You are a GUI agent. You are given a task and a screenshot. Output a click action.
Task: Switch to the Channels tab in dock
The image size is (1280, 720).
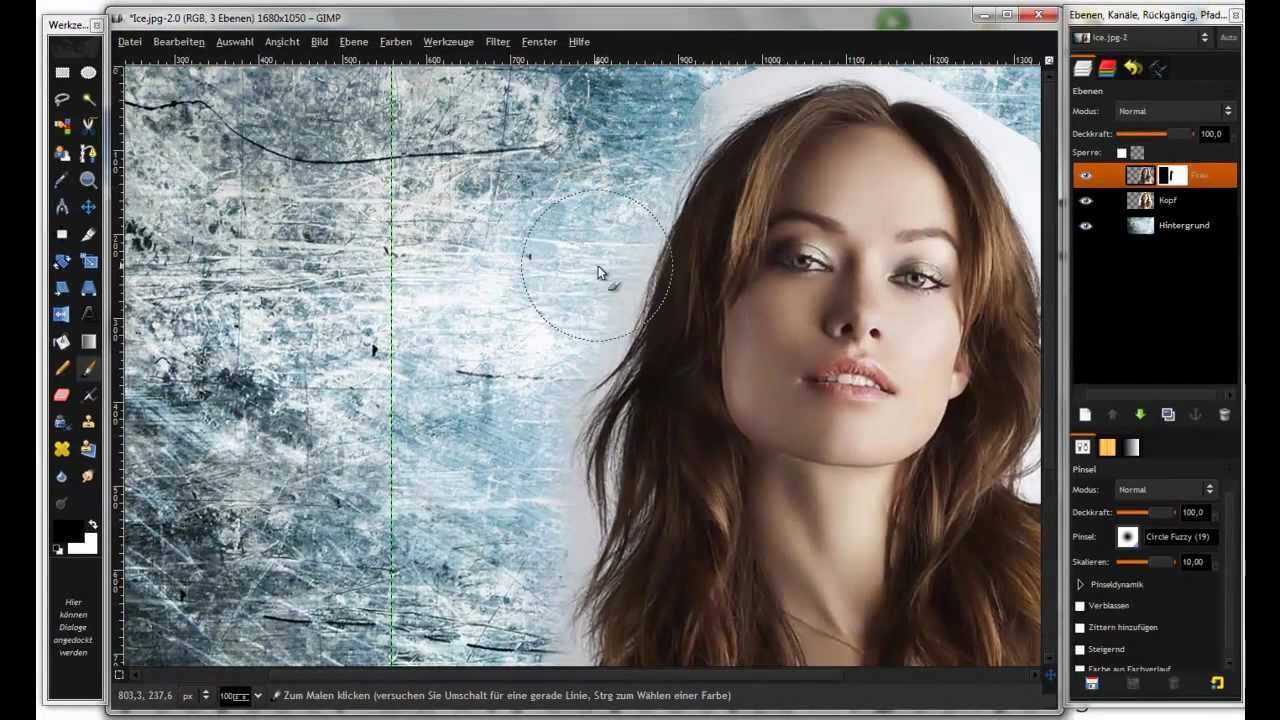click(1107, 68)
